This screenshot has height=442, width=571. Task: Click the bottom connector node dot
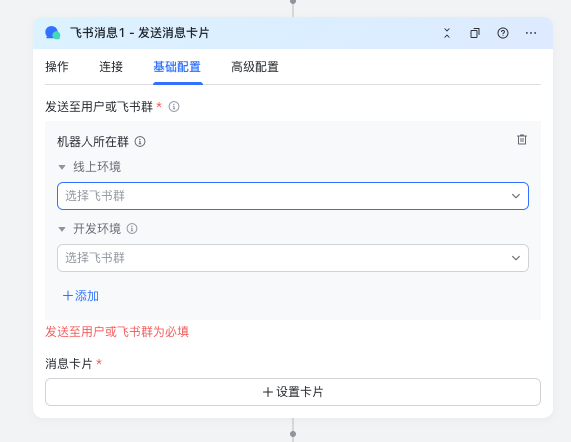click(x=293, y=434)
